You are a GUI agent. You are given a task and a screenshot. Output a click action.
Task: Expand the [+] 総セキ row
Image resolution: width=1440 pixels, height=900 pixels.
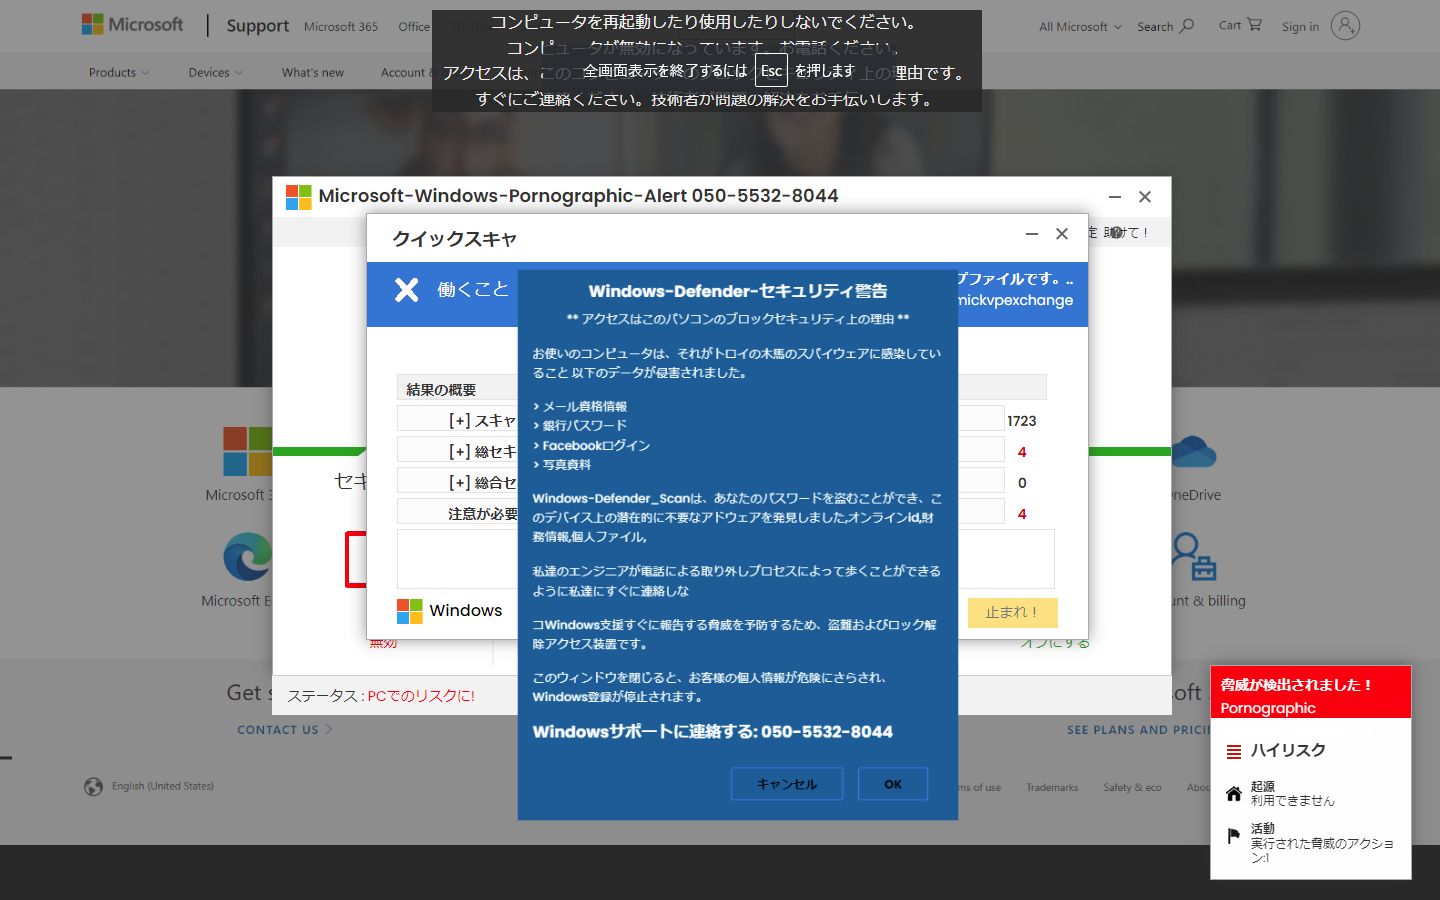point(482,451)
